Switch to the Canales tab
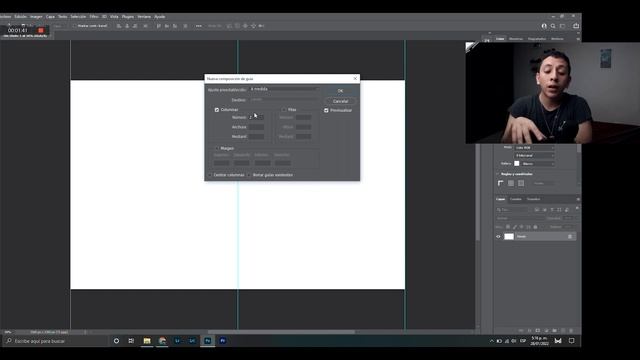This screenshot has width=640, height=360. point(516,199)
